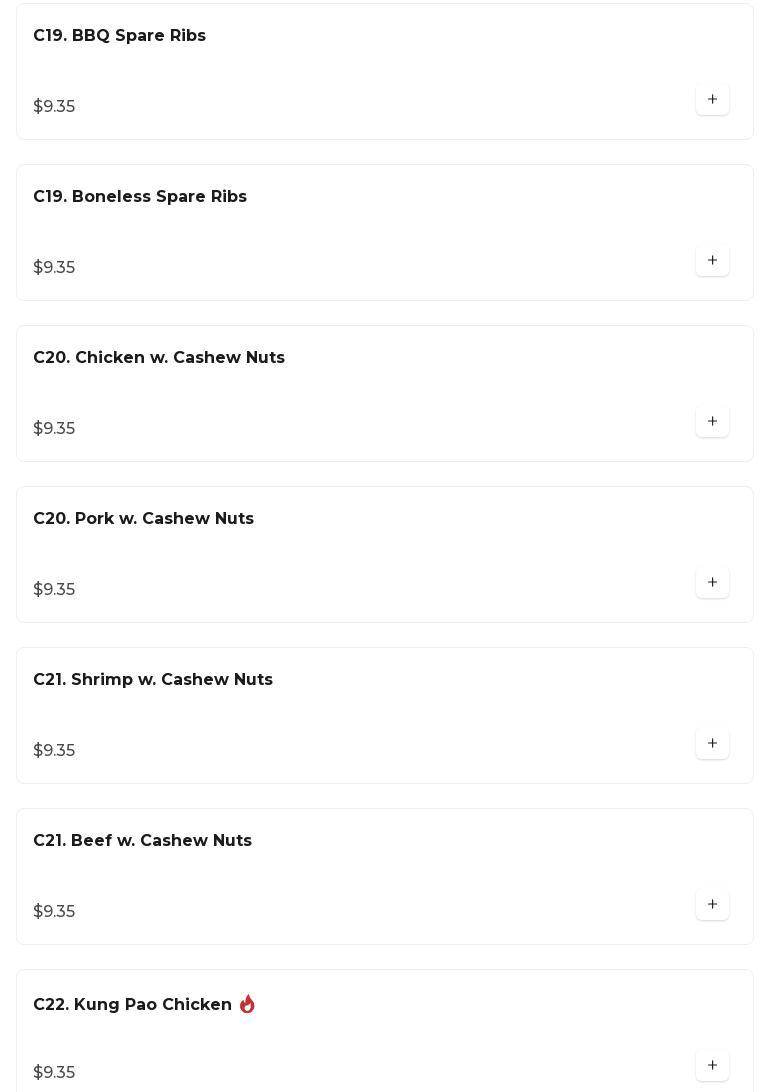Viewport: 770px width, 1092px height.
Task: Click spicy flame icon beside Kung Pao Chicken
Action: click(247, 1004)
